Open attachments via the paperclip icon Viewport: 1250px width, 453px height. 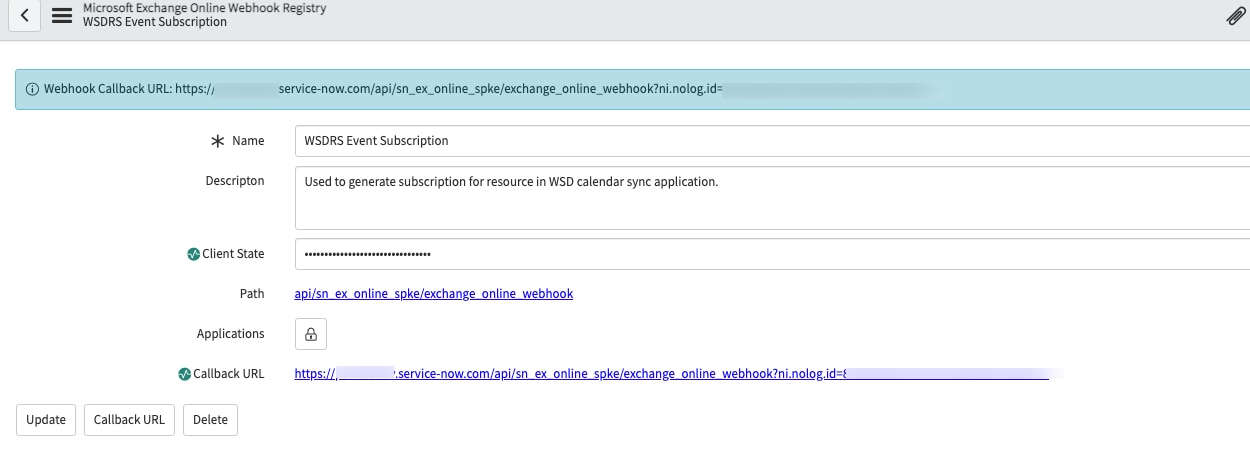(x=1236, y=16)
